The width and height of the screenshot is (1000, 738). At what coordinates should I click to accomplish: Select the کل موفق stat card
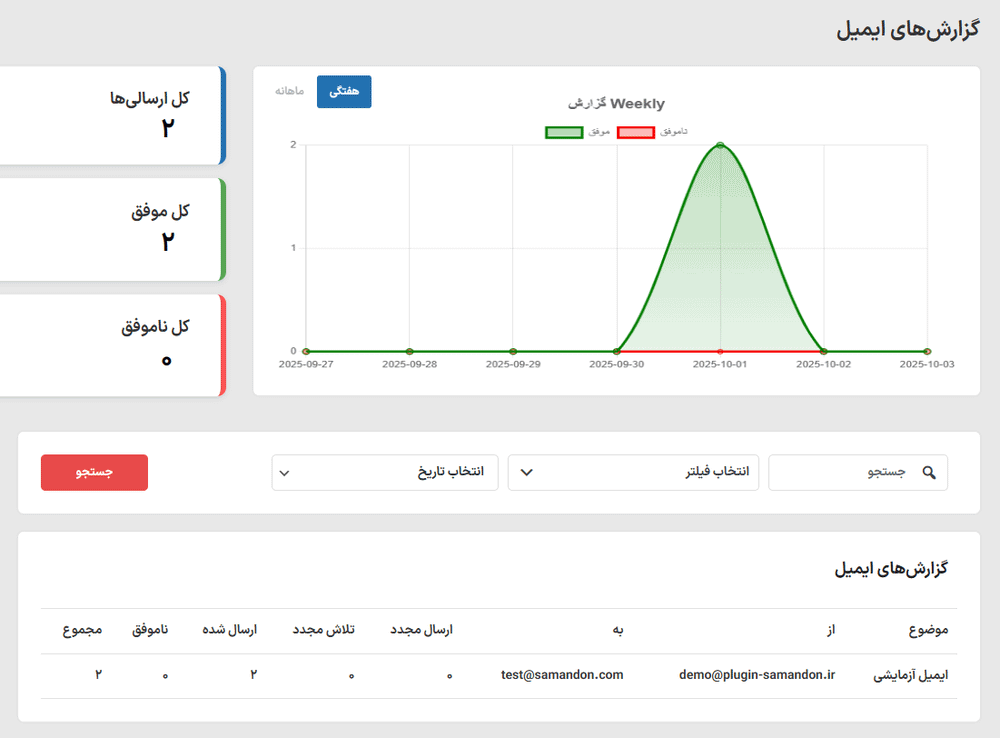[x=110, y=229]
